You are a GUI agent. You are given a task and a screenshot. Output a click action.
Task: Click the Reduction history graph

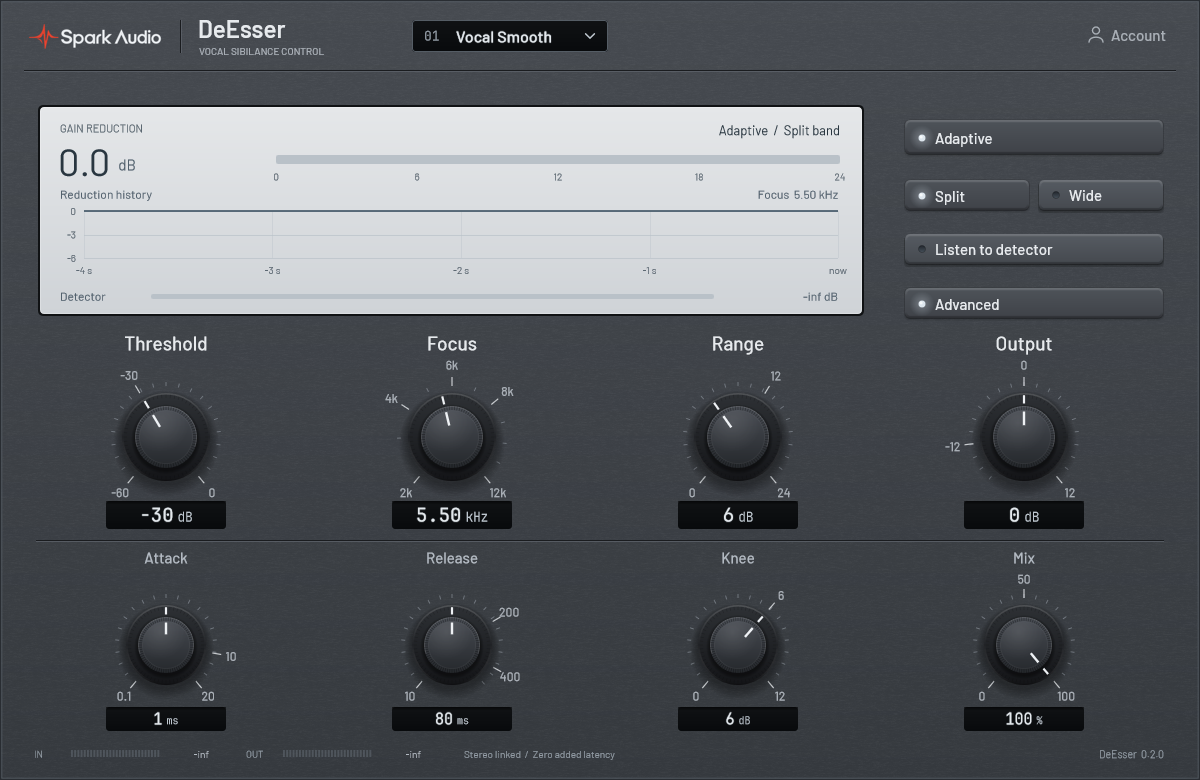[461, 235]
